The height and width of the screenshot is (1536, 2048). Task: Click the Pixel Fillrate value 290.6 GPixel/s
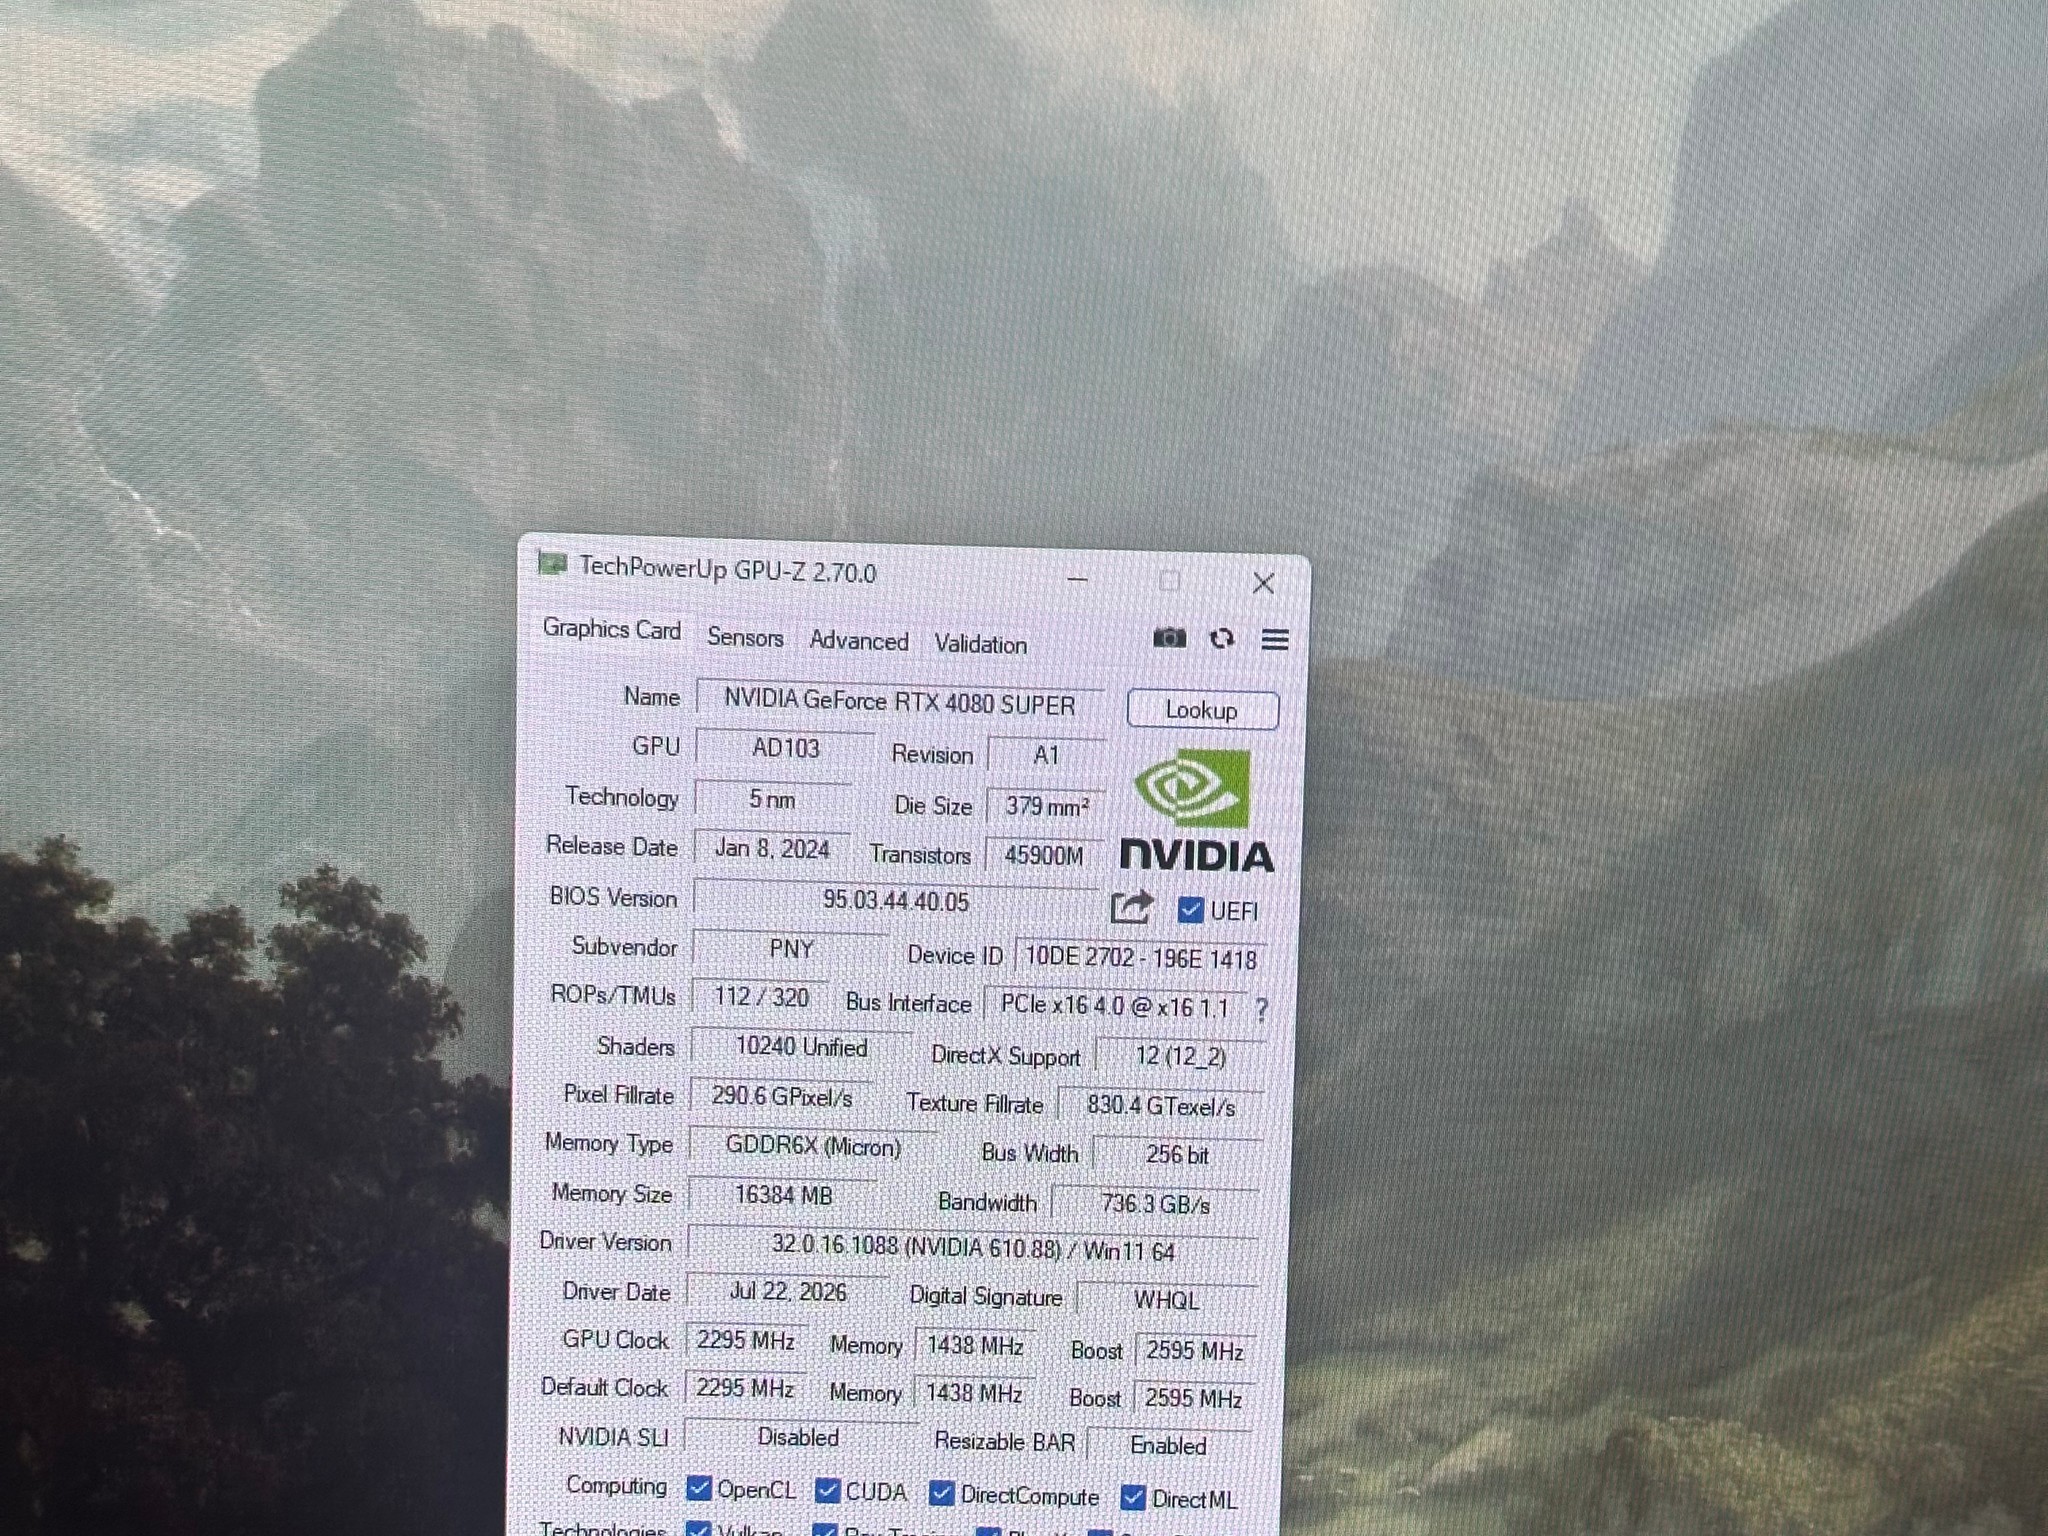[x=781, y=1097]
